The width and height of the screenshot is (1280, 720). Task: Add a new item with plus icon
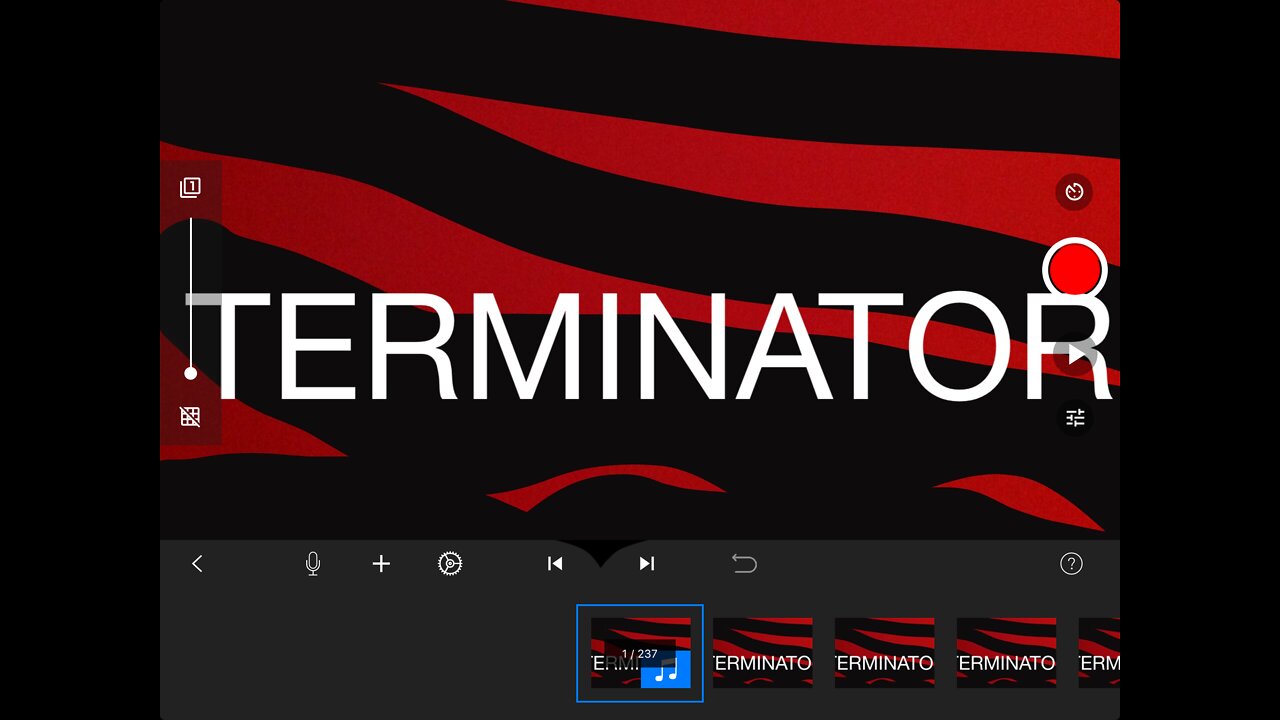pyautogui.click(x=381, y=564)
